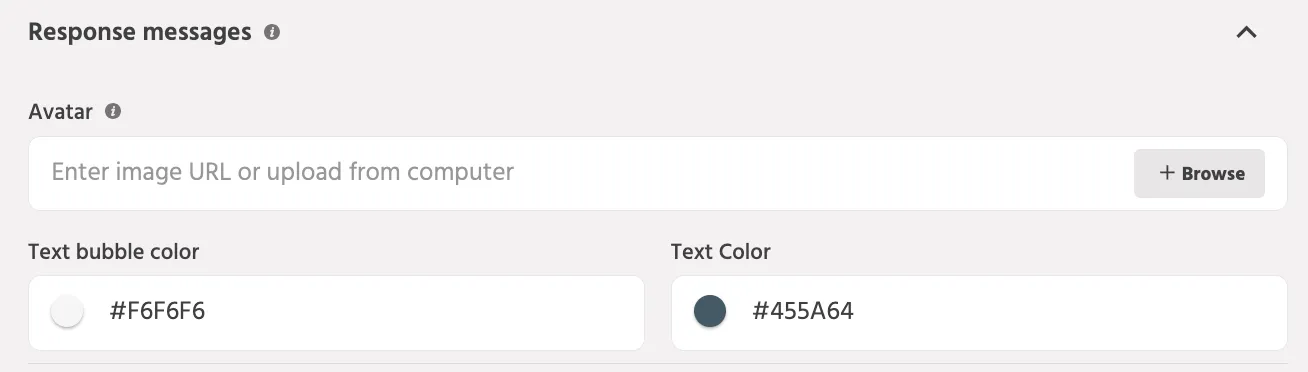Click the #F6F6F6 hex value

[x=157, y=312]
